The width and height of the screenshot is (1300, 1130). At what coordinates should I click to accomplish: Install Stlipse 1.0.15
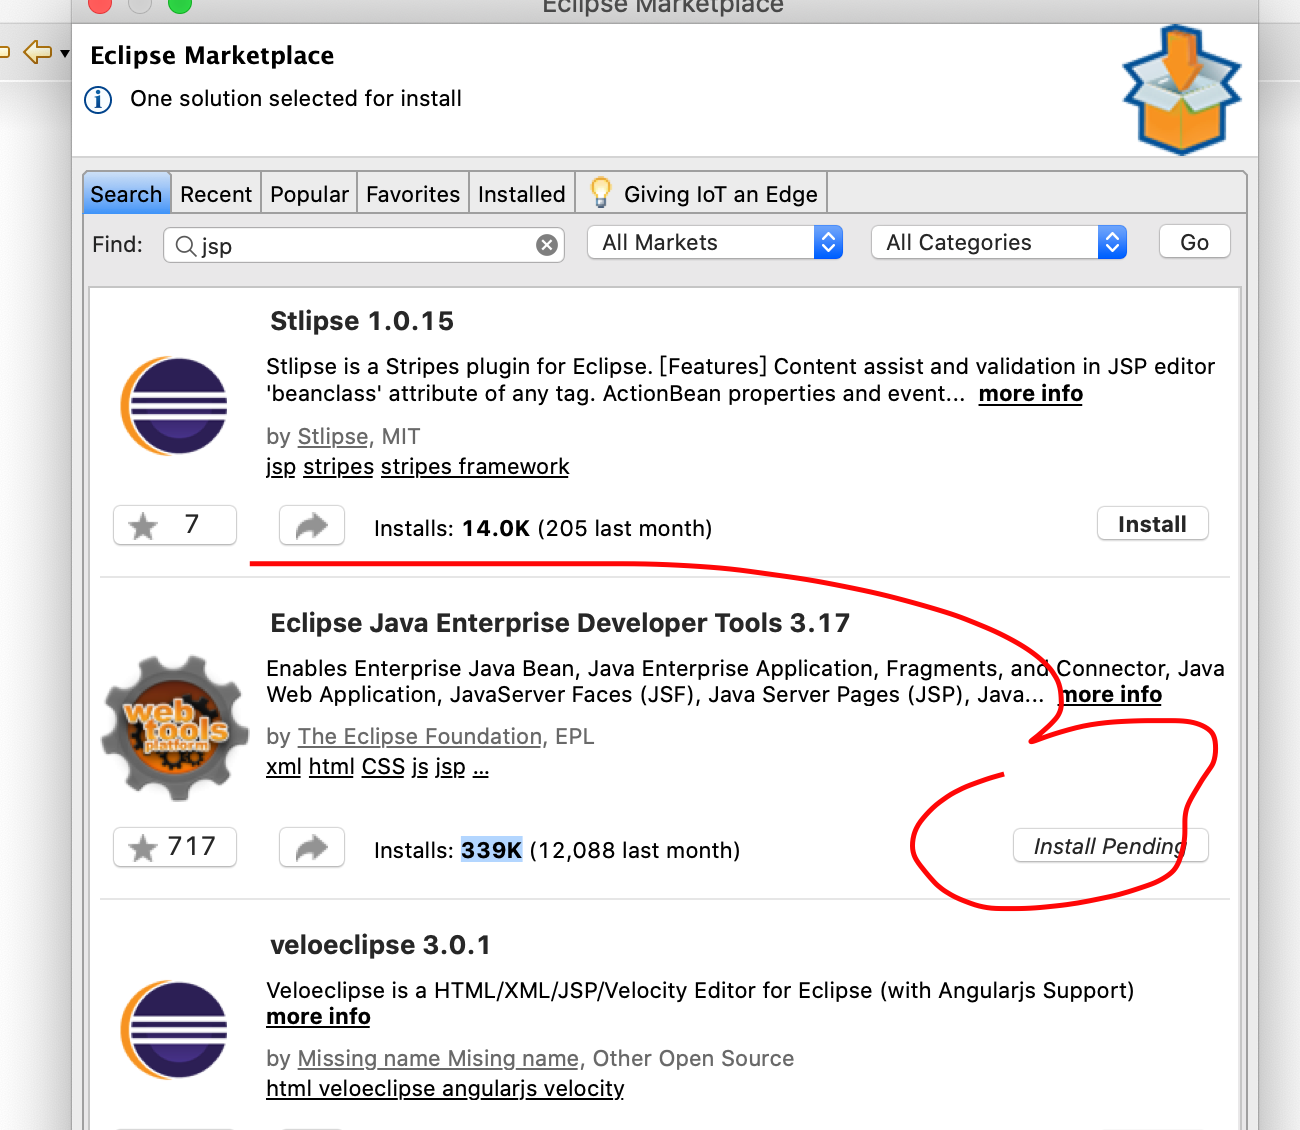click(x=1152, y=524)
